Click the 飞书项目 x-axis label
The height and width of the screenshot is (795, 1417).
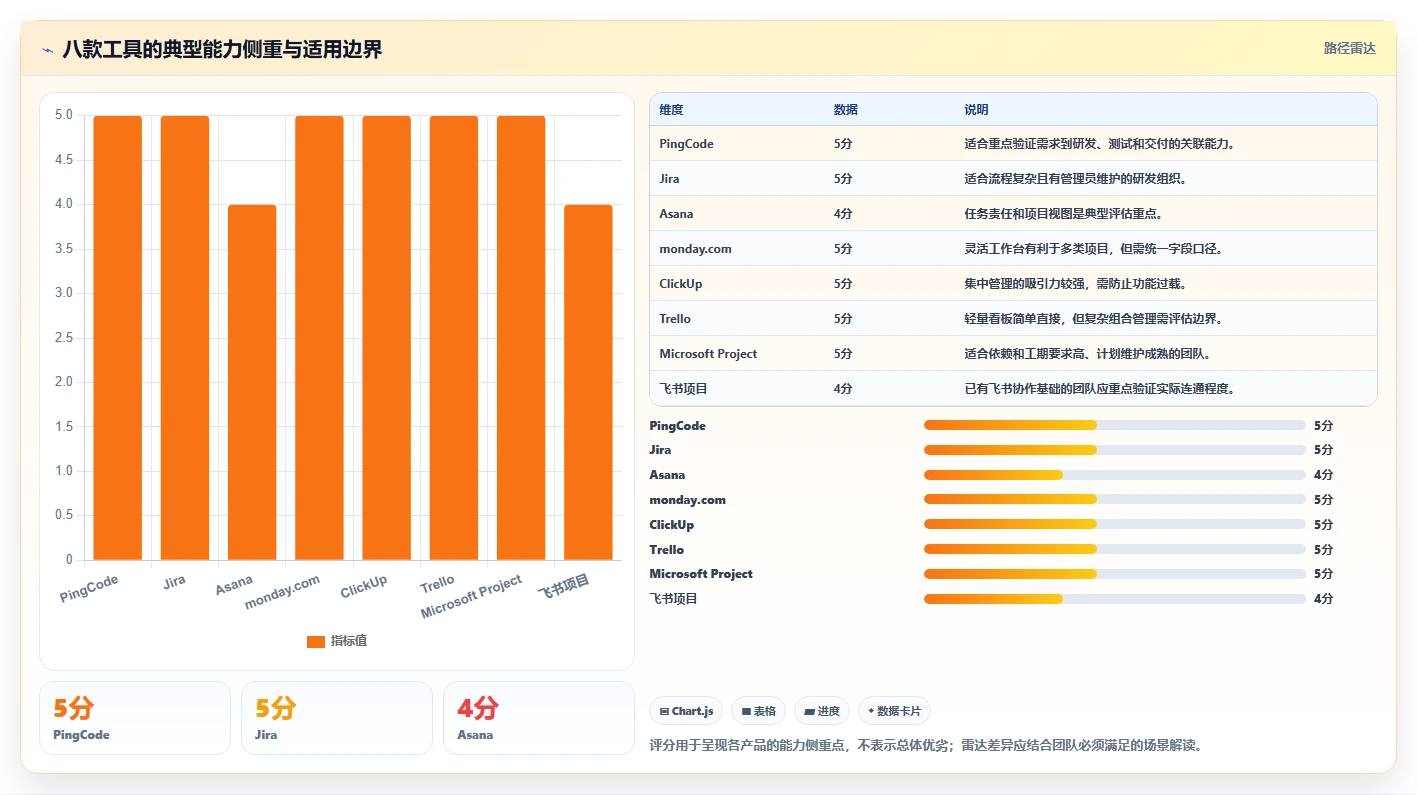(x=564, y=586)
